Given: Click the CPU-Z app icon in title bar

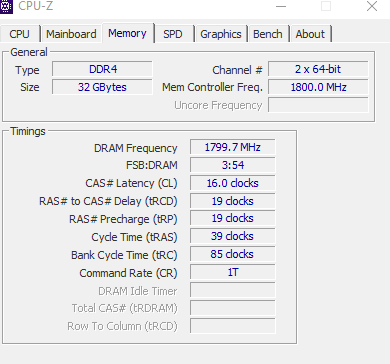Looking at the screenshot, I should (6, 6).
